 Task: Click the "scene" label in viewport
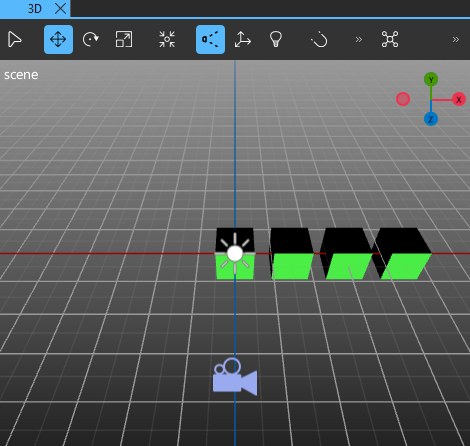click(21, 75)
